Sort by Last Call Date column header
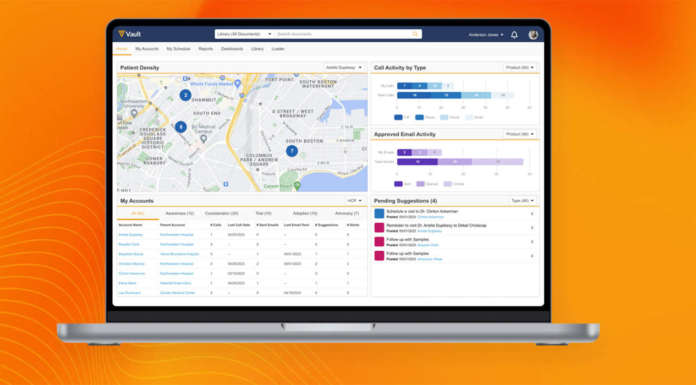Viewport: 696px width, 385px height. pos(239,225)
